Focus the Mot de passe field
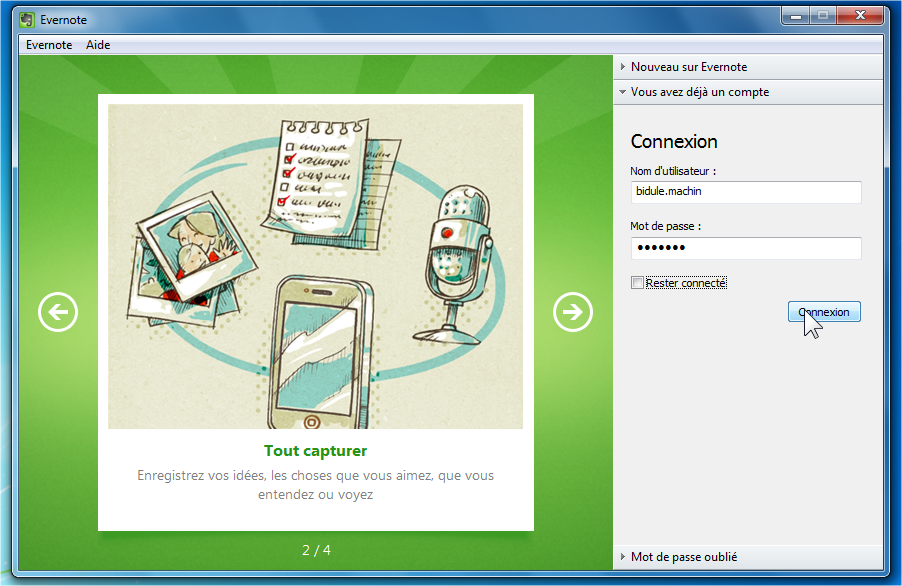This screenshot has width=902, height=586. [x=745, y=248]
